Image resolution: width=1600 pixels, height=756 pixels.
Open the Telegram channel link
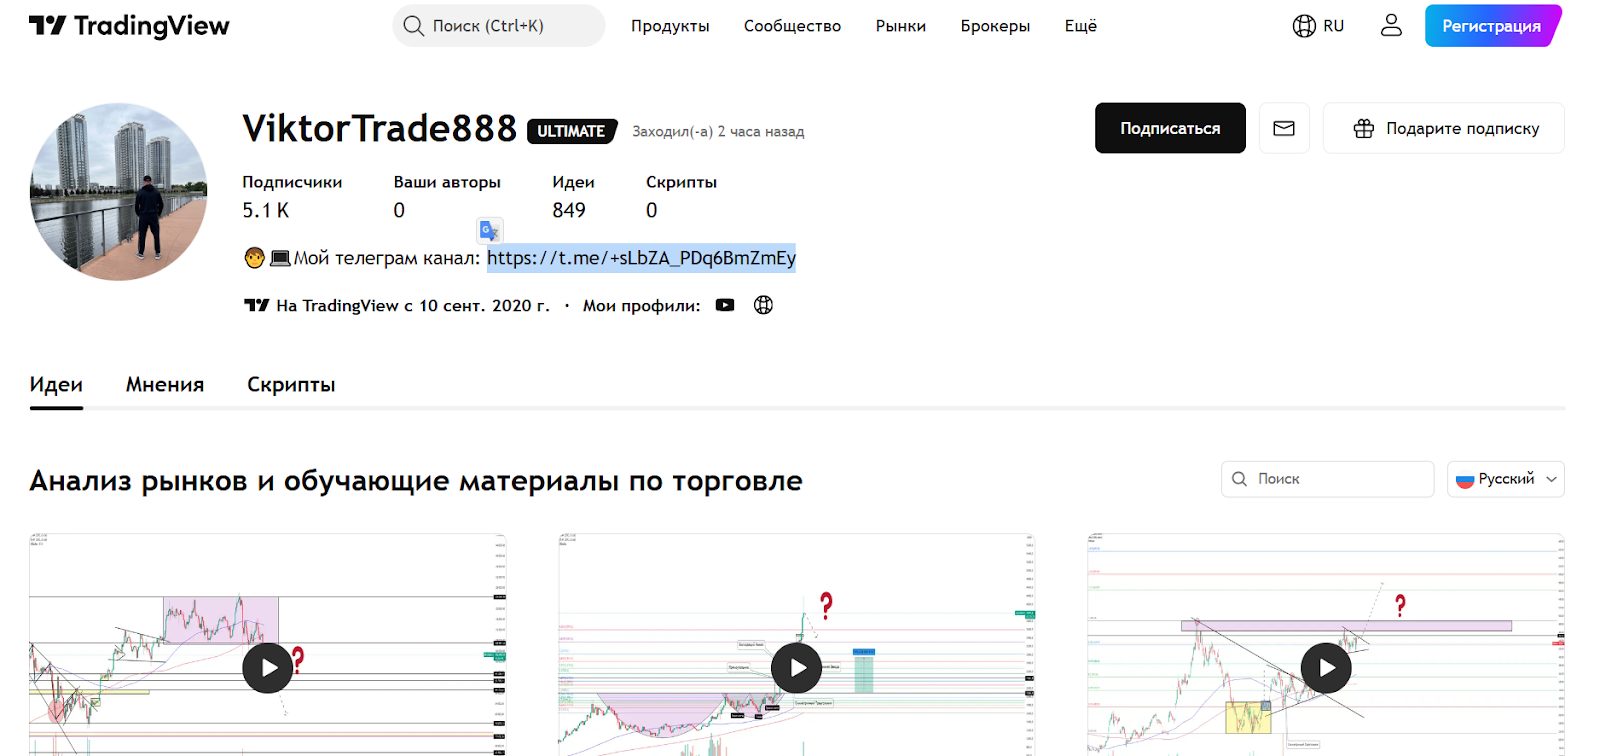[x=641, y=258]
